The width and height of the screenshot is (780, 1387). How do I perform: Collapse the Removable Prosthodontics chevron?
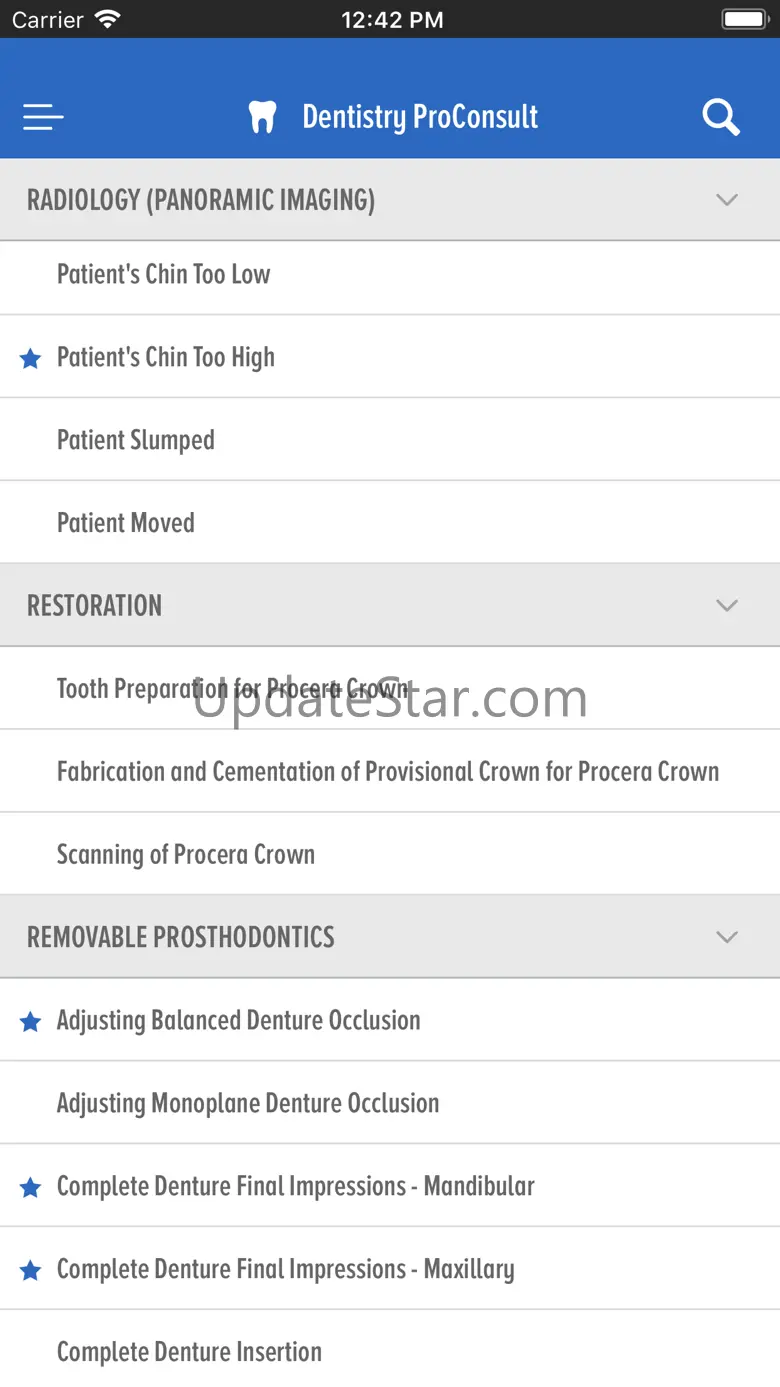coord(727,937)
